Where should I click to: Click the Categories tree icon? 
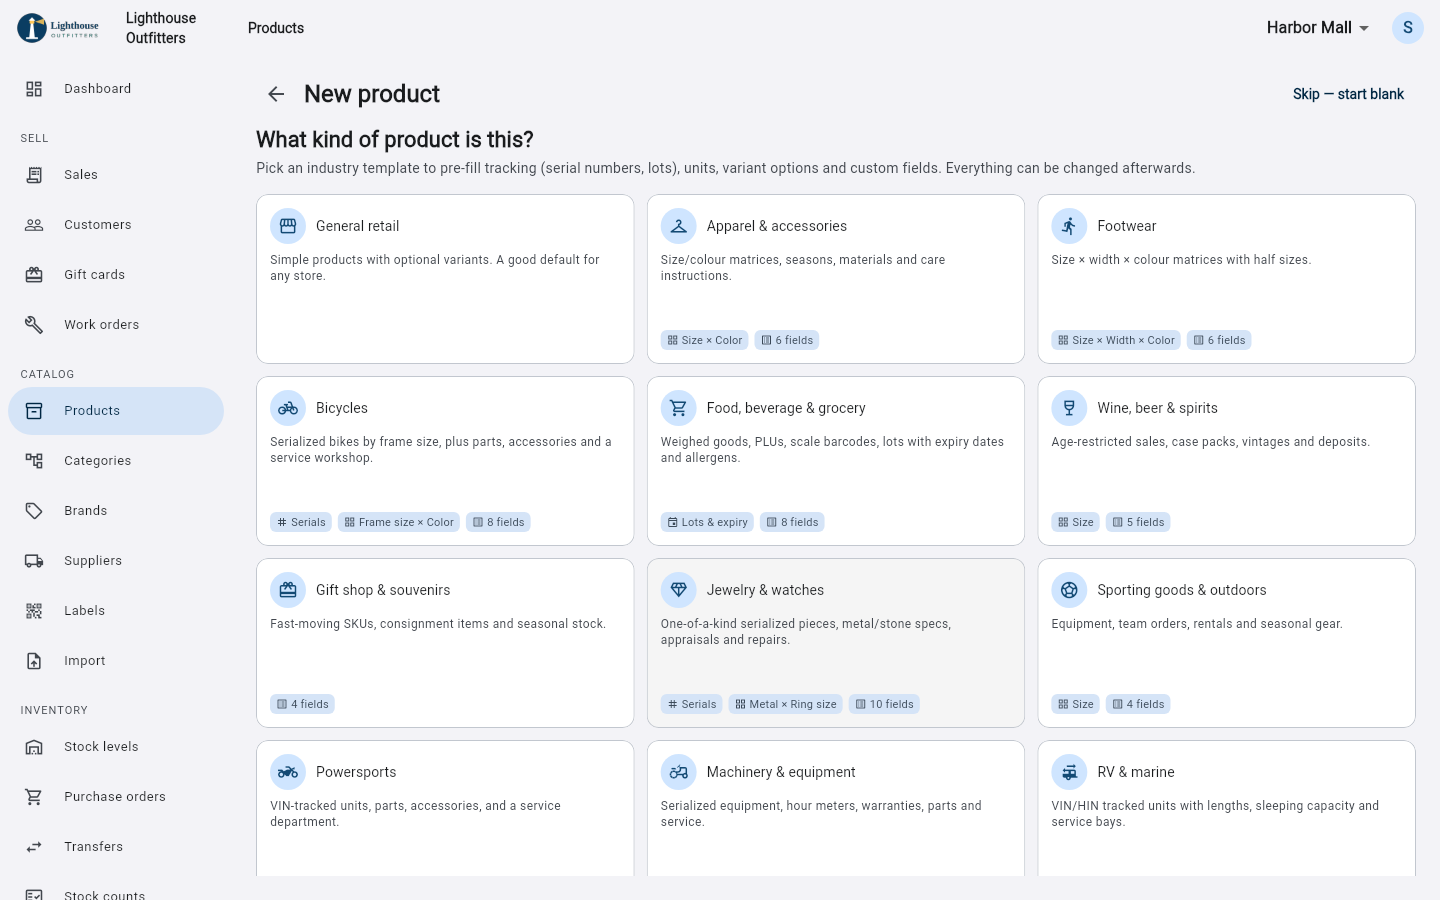(34, 461)
